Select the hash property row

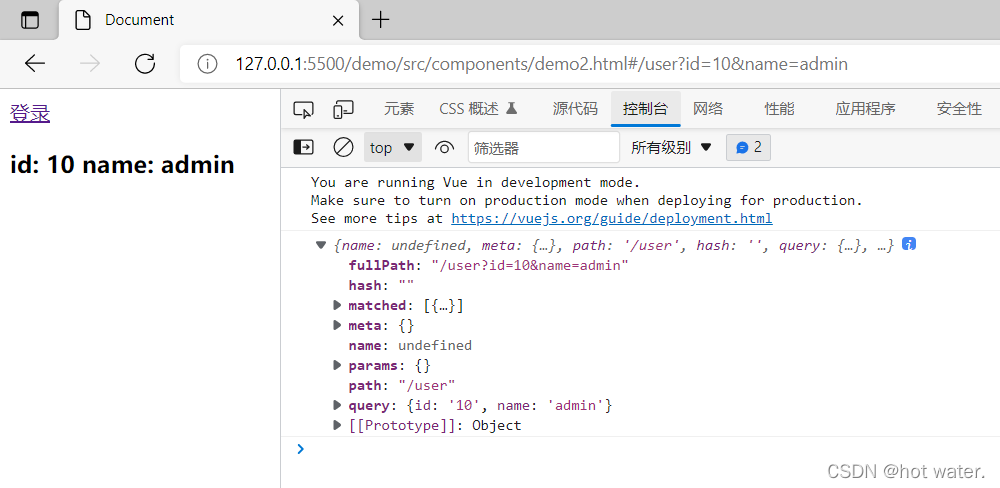(x=381, y=285)
